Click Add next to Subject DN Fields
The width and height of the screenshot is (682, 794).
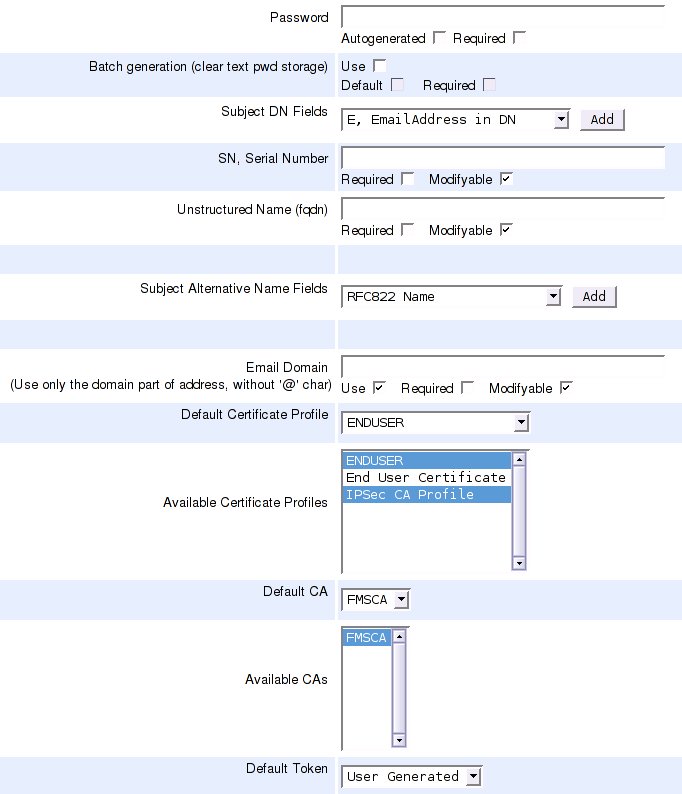coord(602,120)
